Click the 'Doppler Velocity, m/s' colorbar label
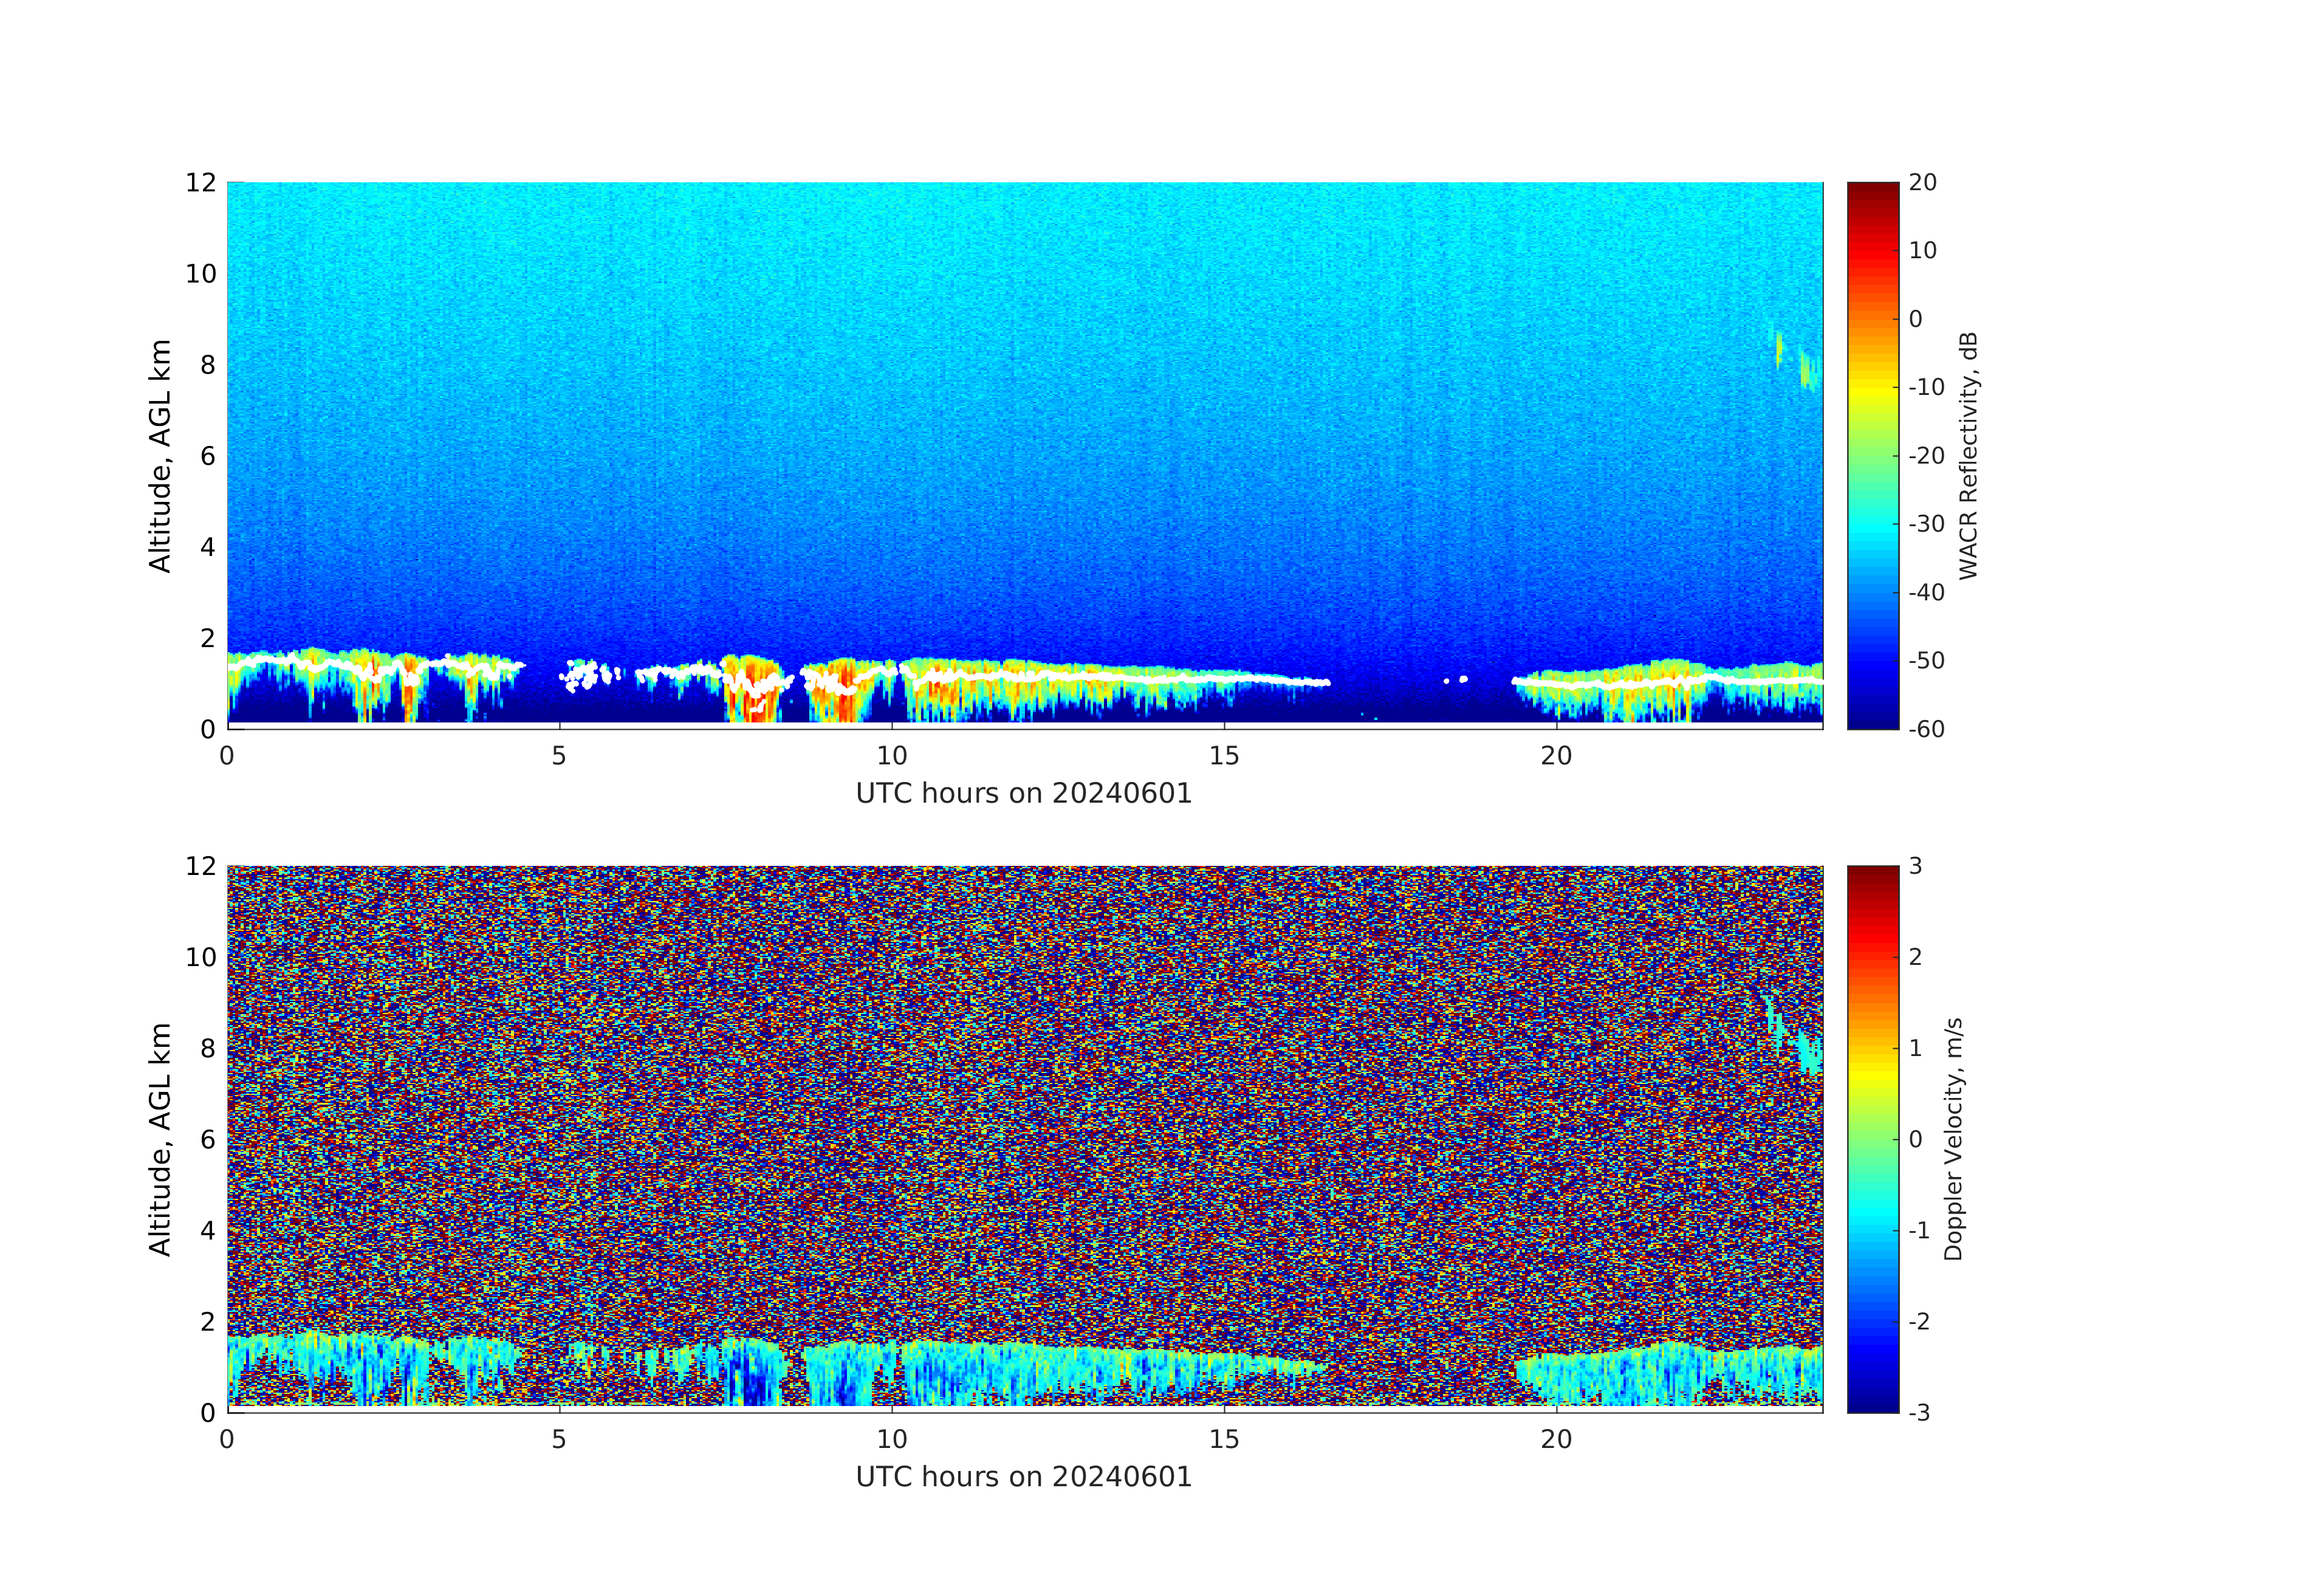 pos(1953,1138)
